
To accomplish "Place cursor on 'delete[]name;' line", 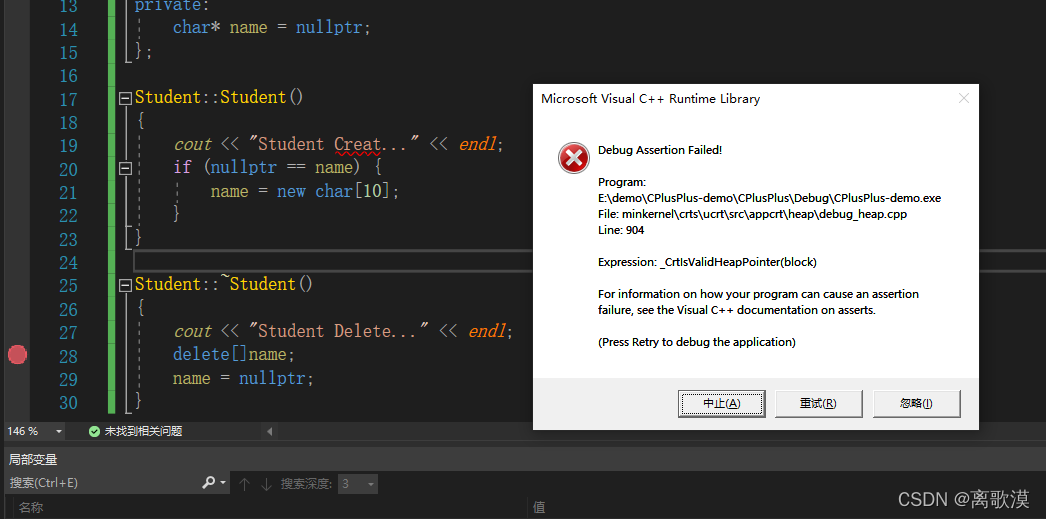I will [233, 354].
